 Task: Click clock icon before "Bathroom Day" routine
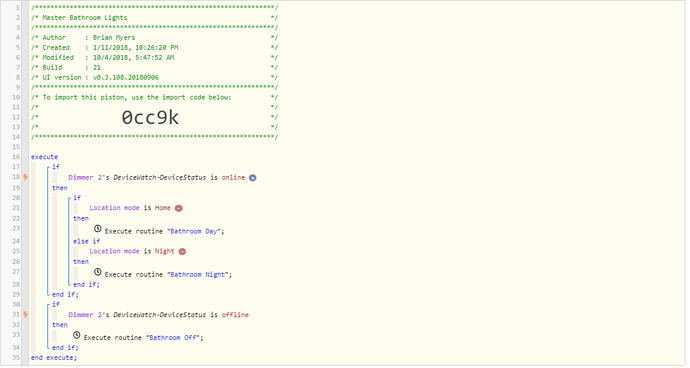coord(98,229)
